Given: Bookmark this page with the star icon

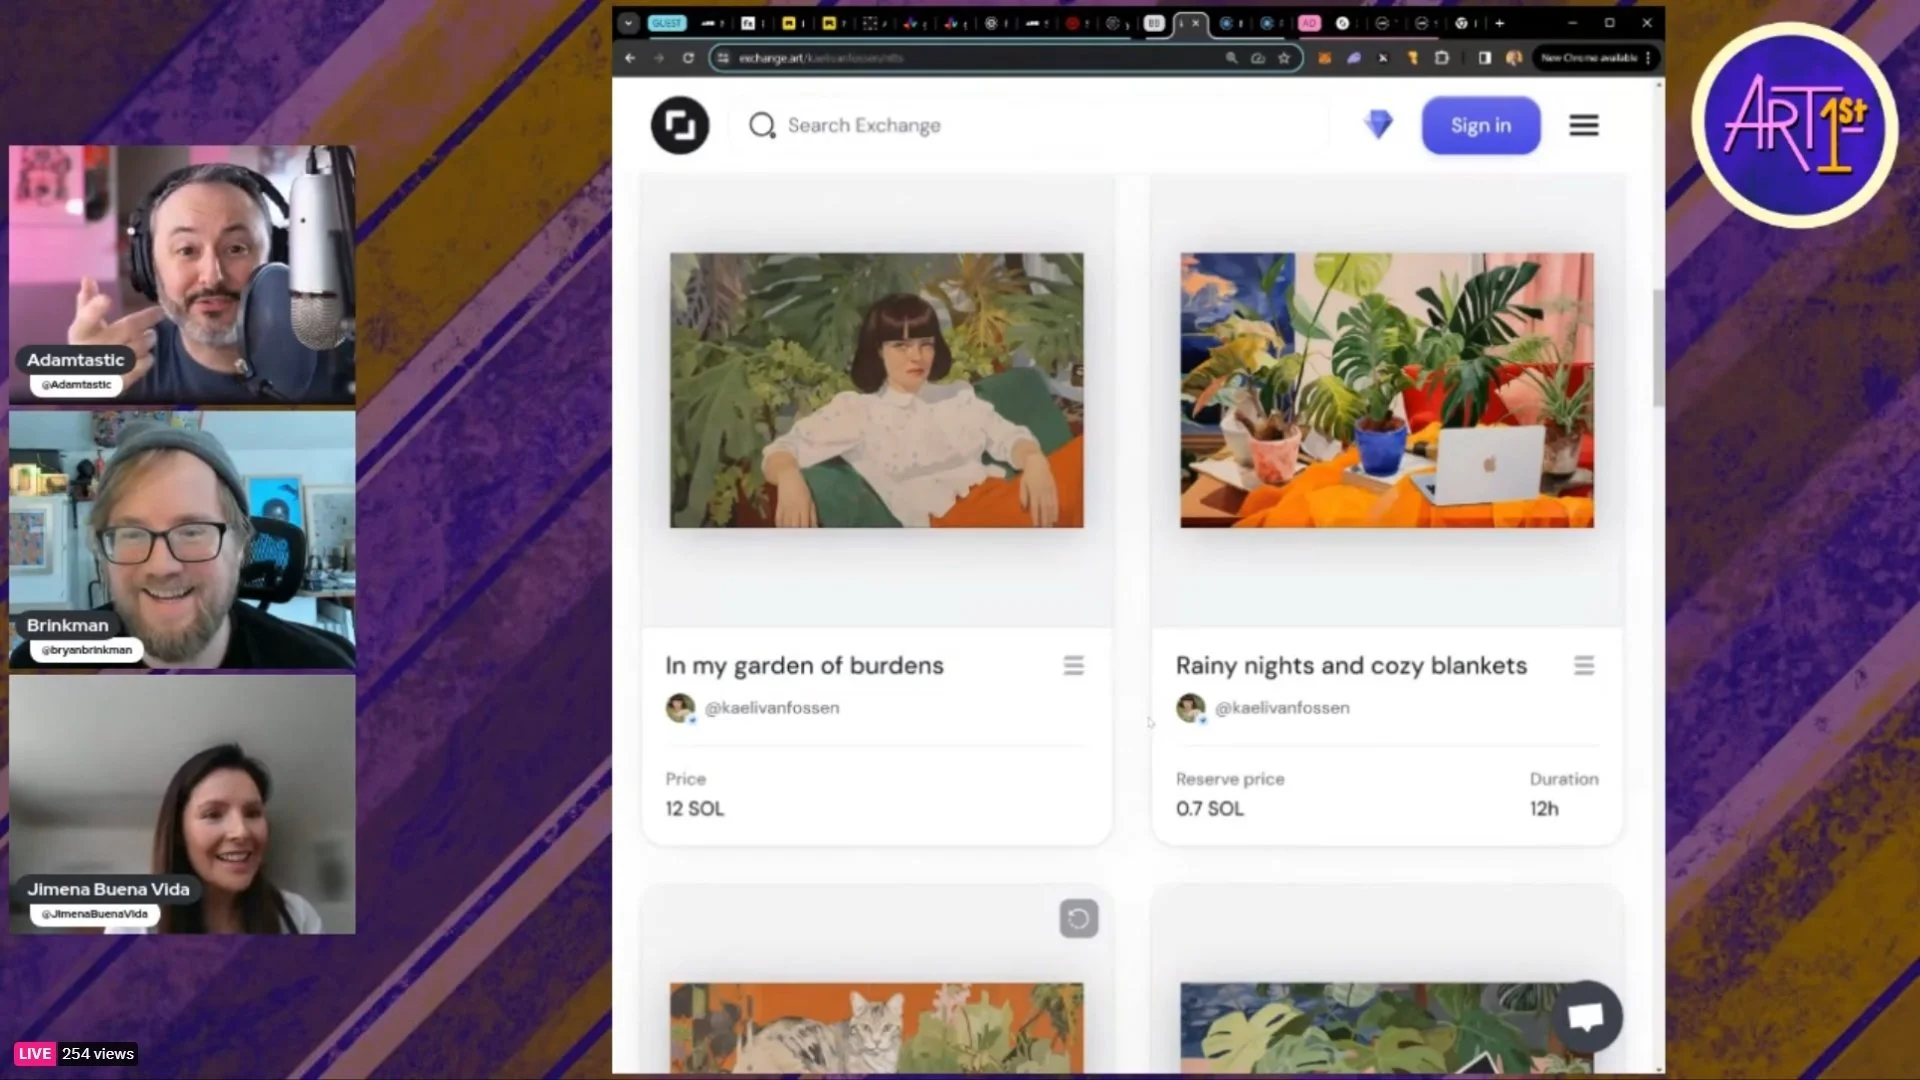Looking at the screenshot, I should coord(1284,58).
